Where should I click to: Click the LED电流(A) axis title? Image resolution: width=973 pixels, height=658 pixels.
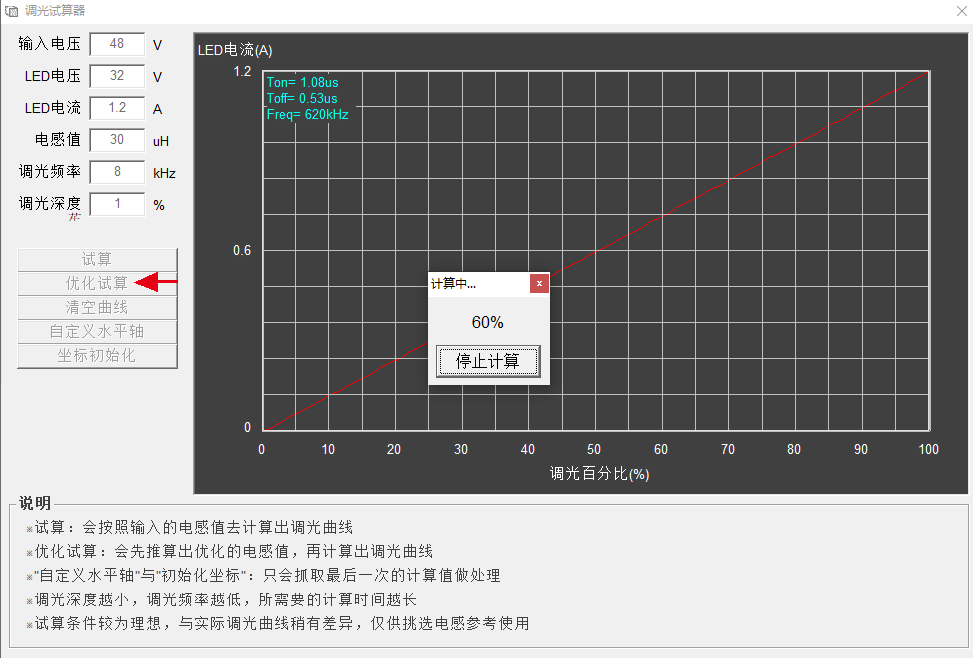[235, 50]
